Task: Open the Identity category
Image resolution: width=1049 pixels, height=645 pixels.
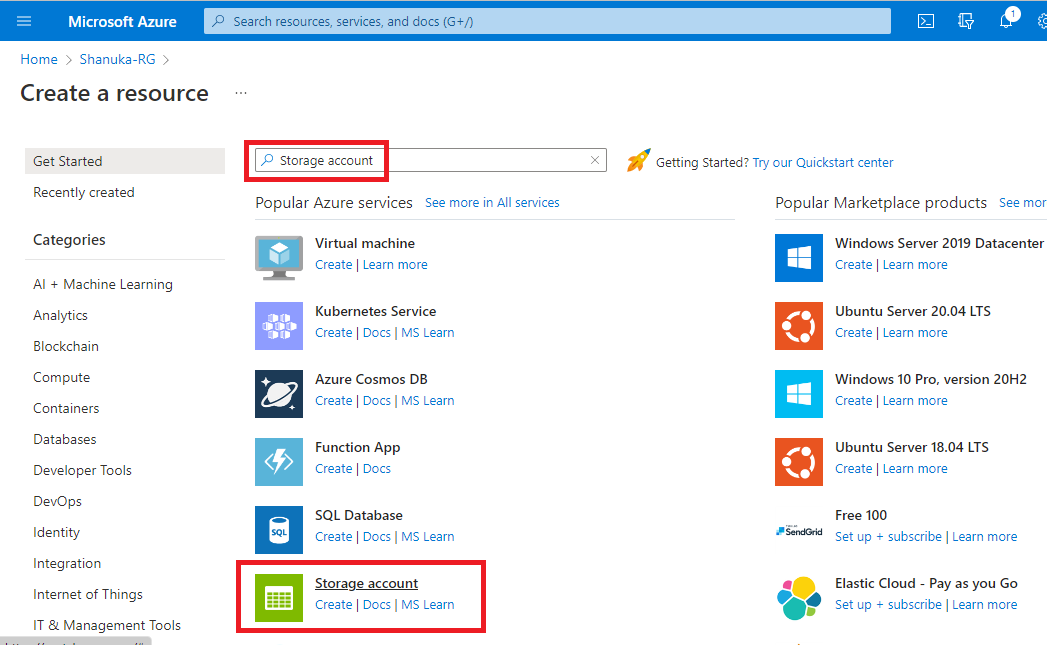Action: click(x=56, y=533)
